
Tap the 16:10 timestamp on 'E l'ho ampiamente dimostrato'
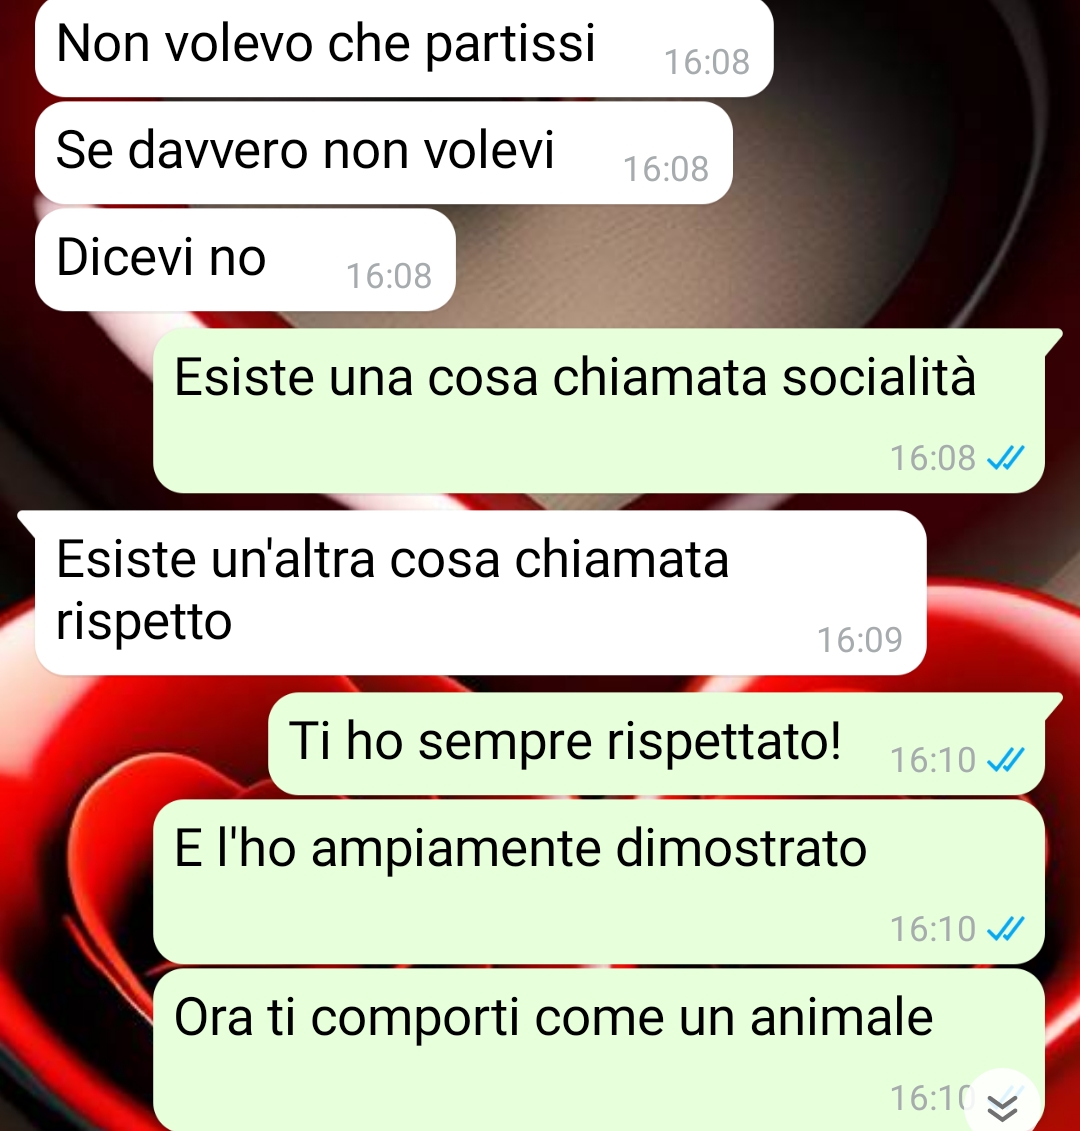(x=933, y=929)
